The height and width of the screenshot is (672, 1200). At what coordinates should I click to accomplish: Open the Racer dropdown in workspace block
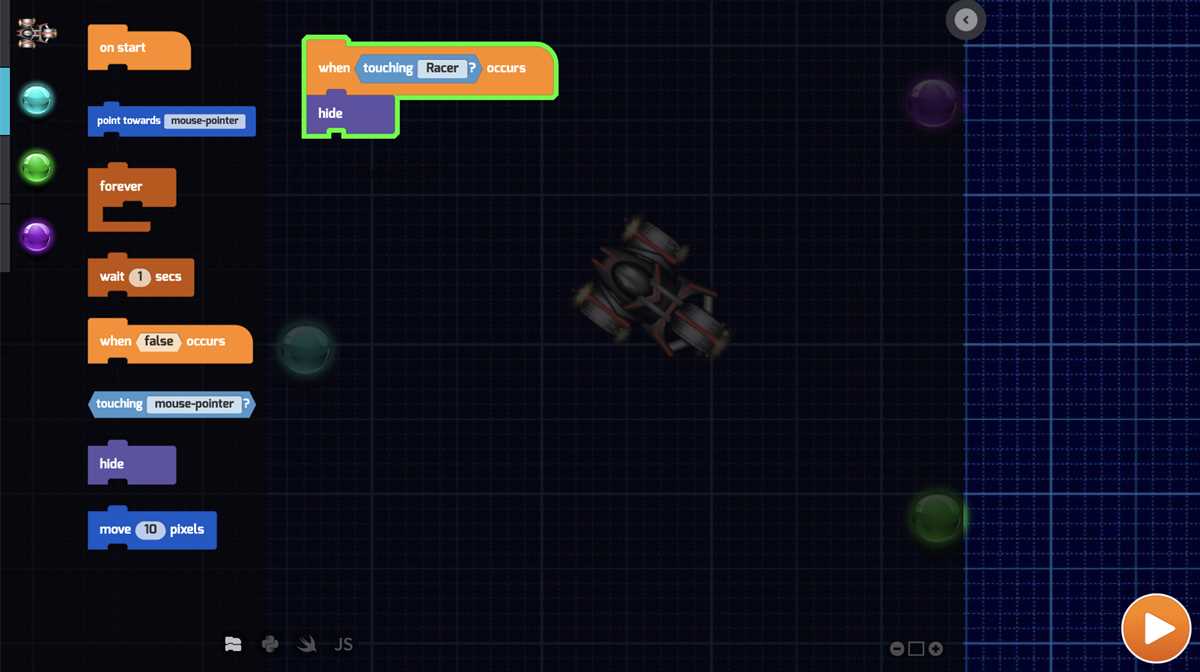pyautogui.click(x=442, y=68)
